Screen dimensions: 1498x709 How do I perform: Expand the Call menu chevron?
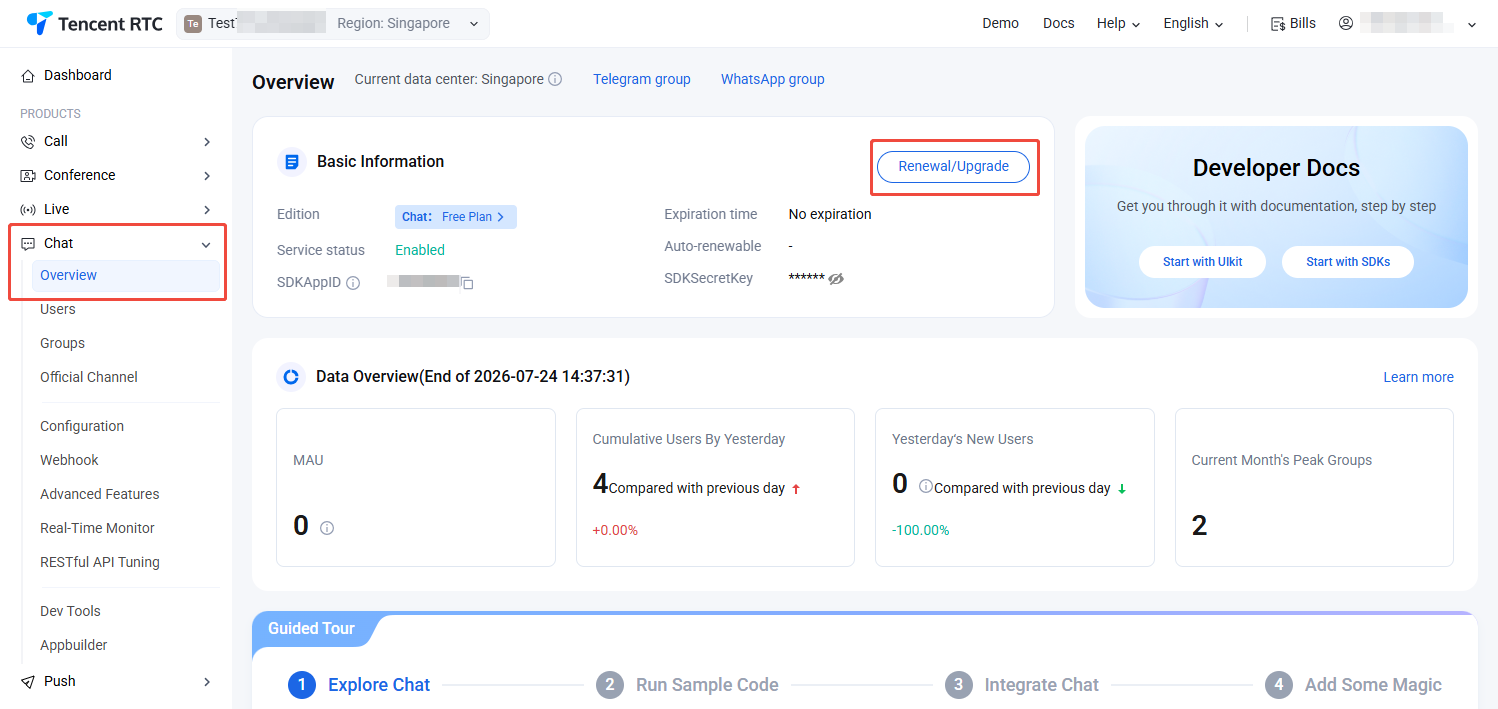[207, 142]
